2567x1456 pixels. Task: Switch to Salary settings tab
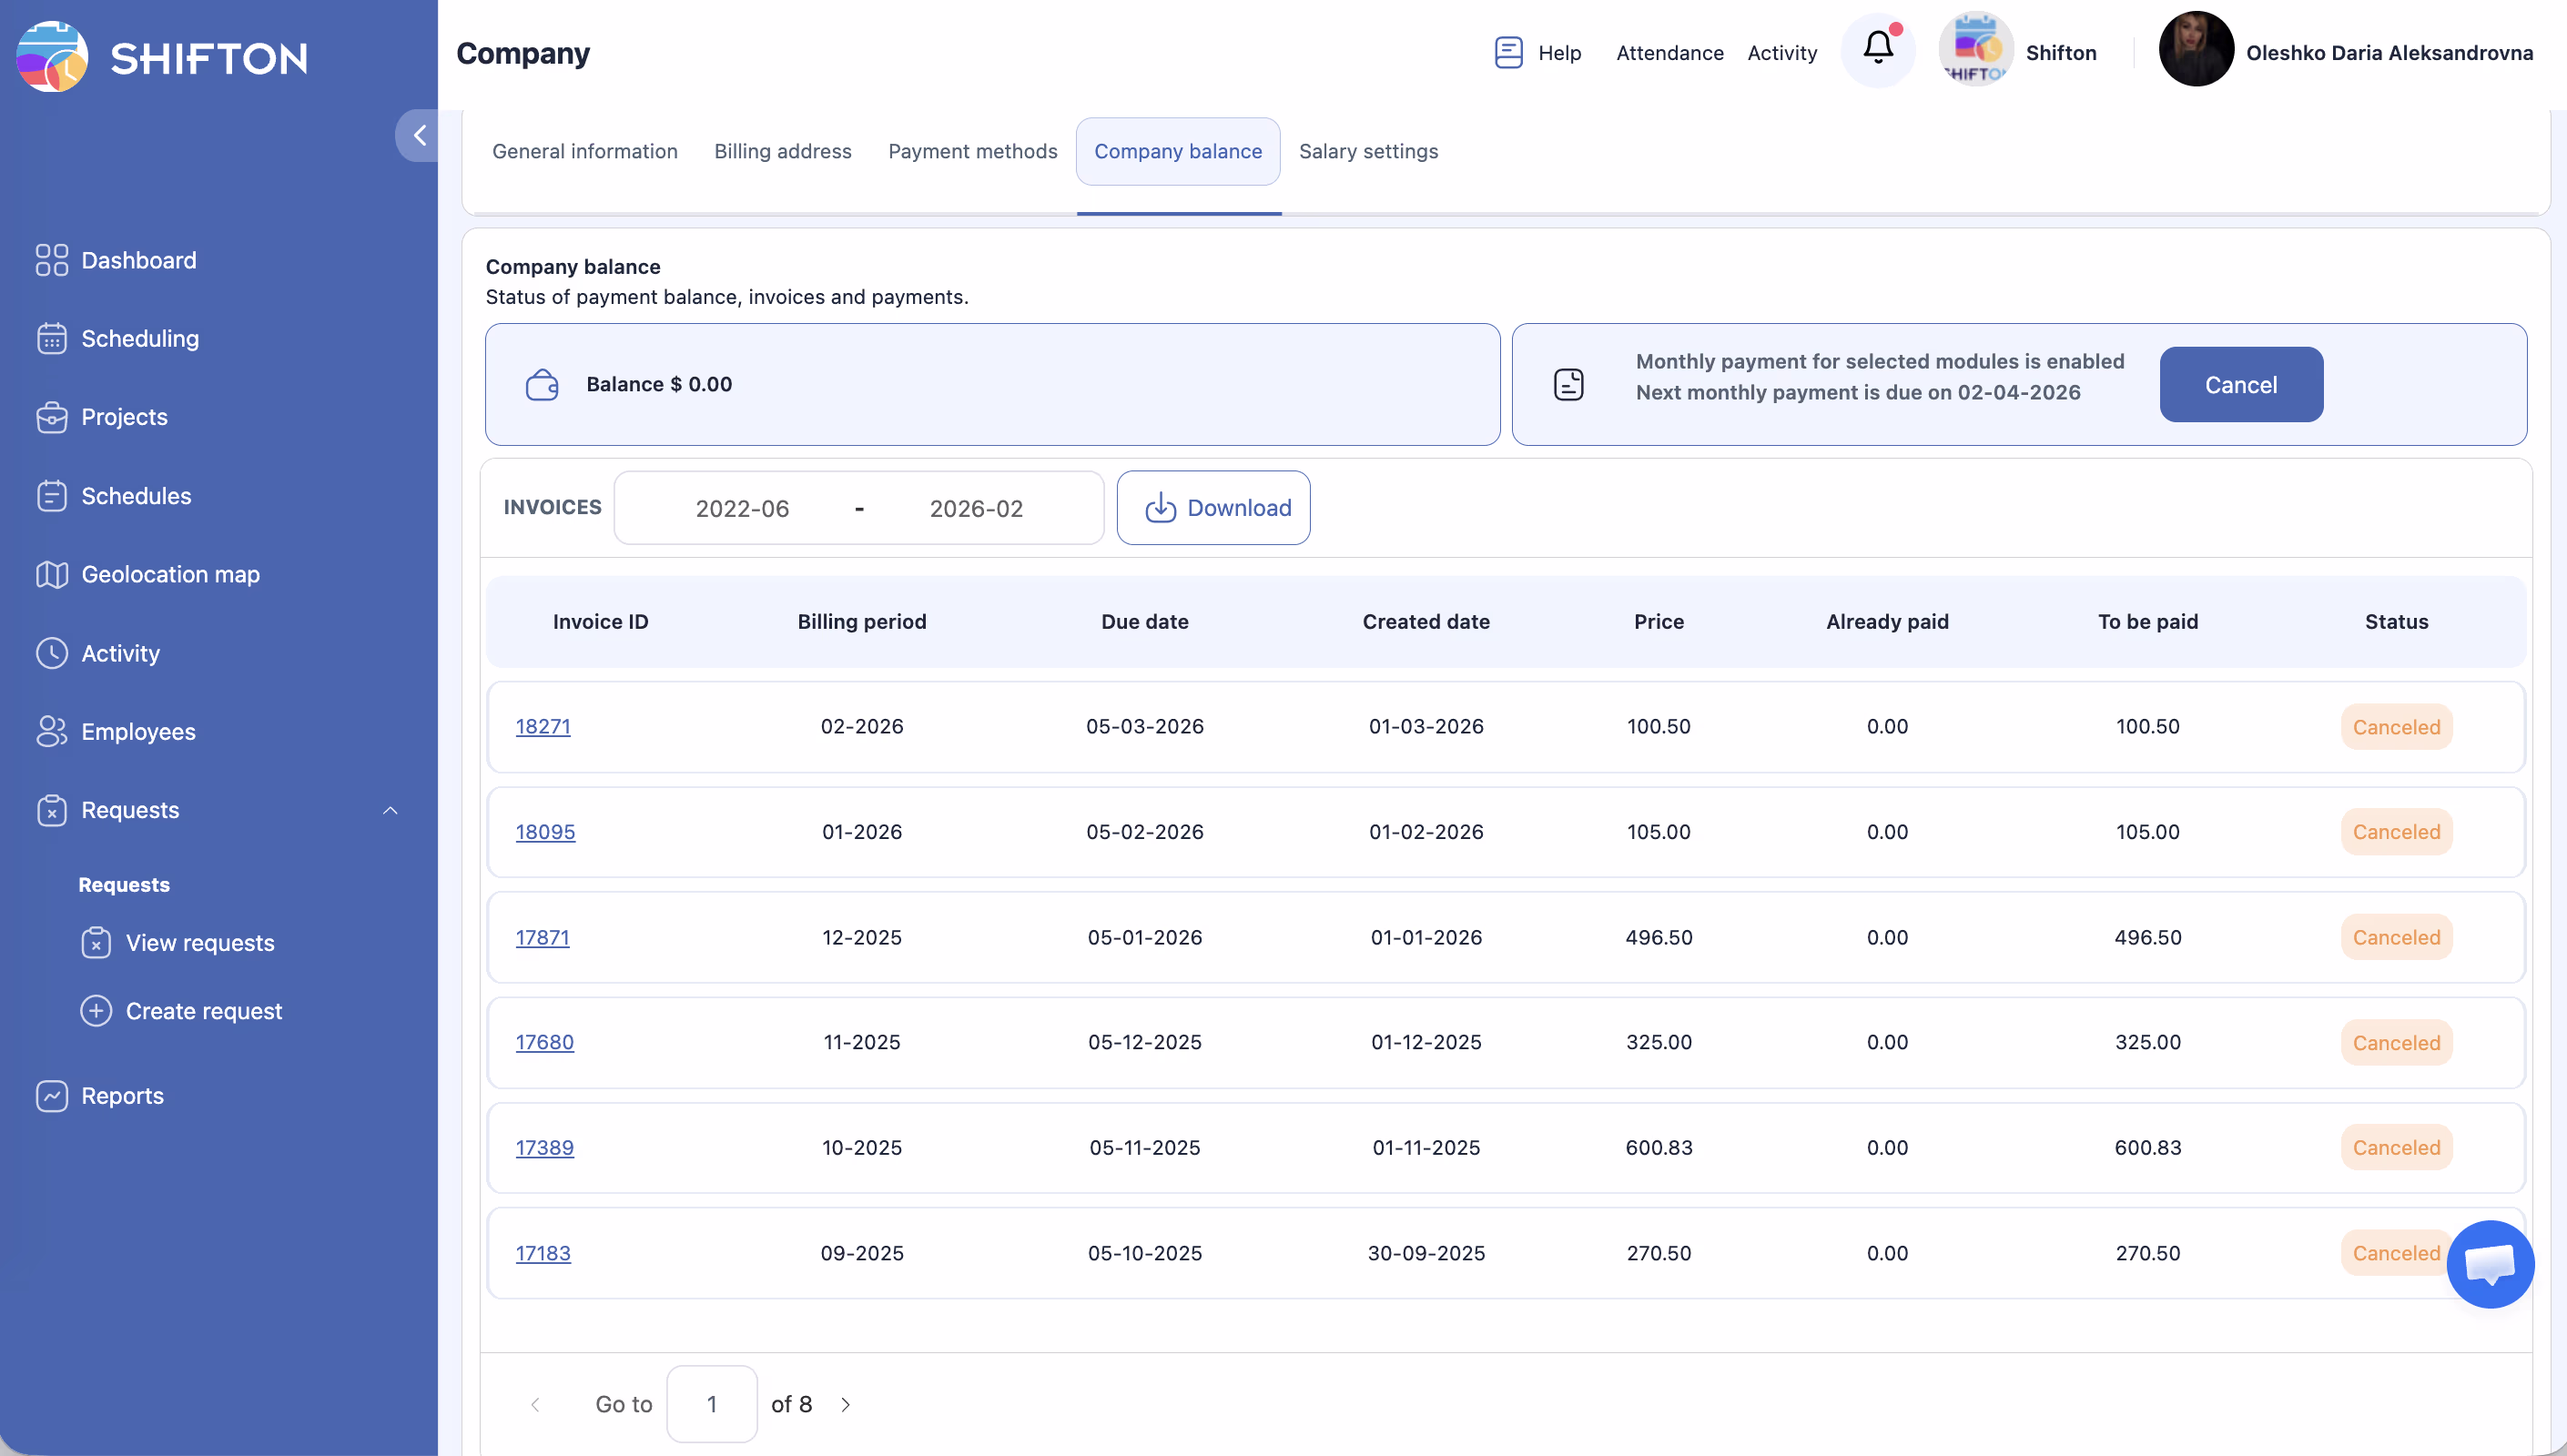click(x=1368, y=151)
